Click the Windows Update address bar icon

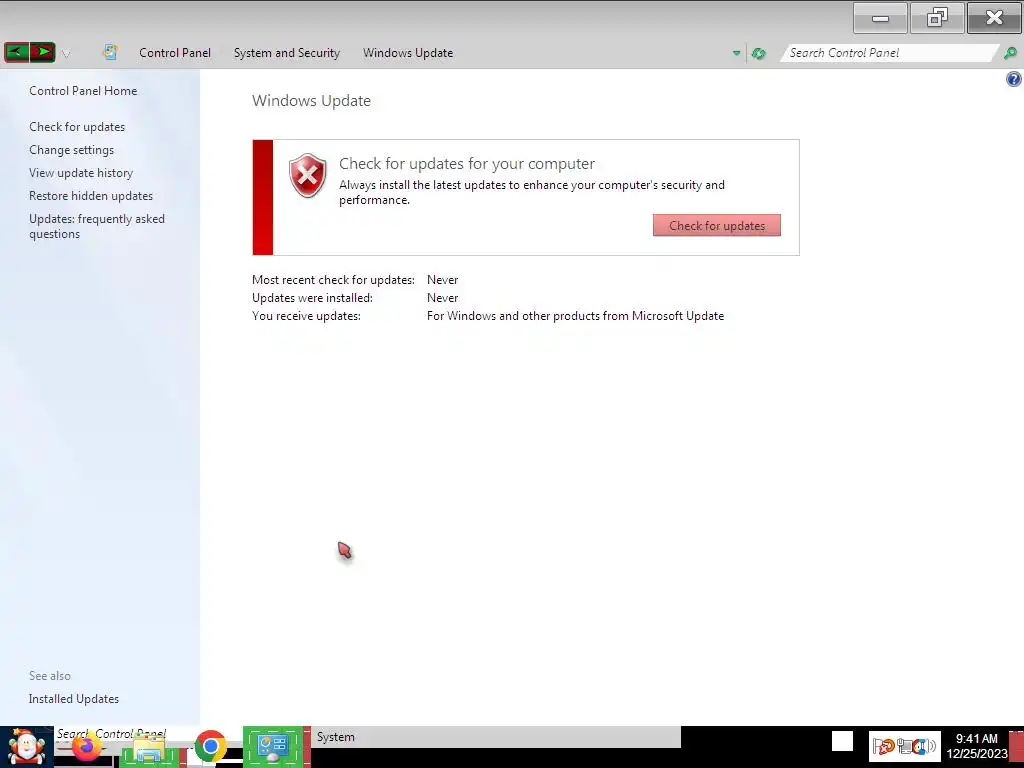(x=110, y=52)
